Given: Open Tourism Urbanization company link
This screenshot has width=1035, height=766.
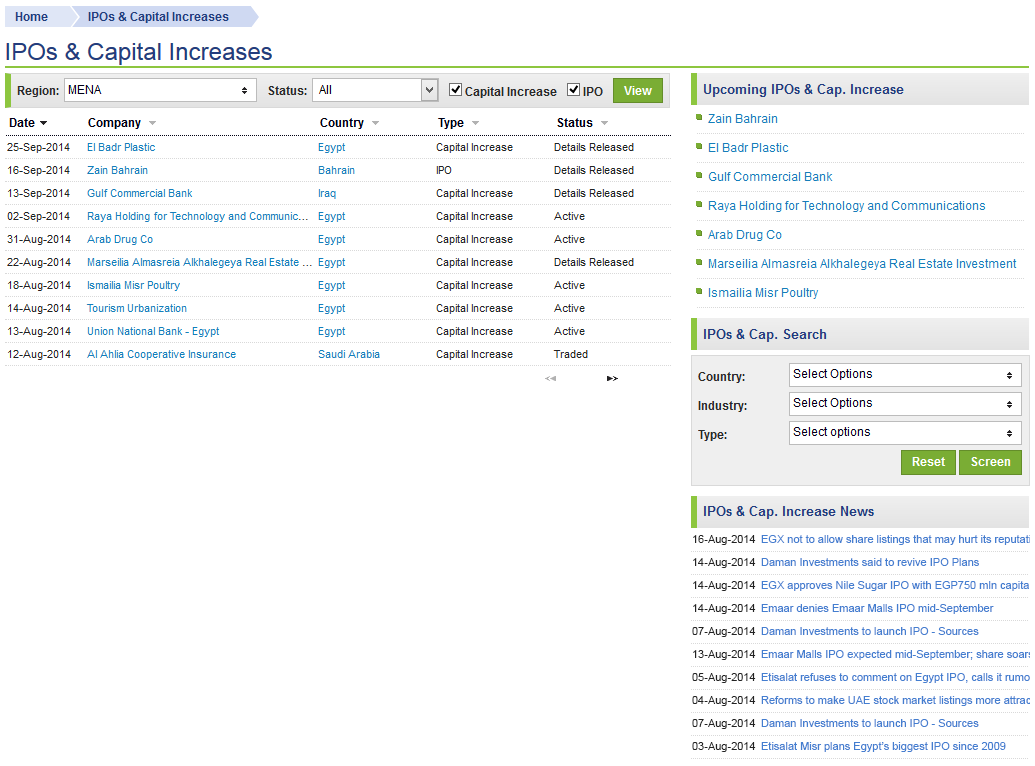Looking at the screenshot, I should tap(137, 308).
